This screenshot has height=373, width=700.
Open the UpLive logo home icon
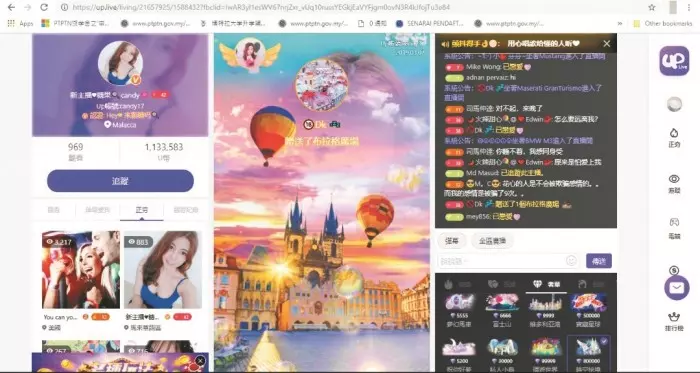(x=674, y=61)
